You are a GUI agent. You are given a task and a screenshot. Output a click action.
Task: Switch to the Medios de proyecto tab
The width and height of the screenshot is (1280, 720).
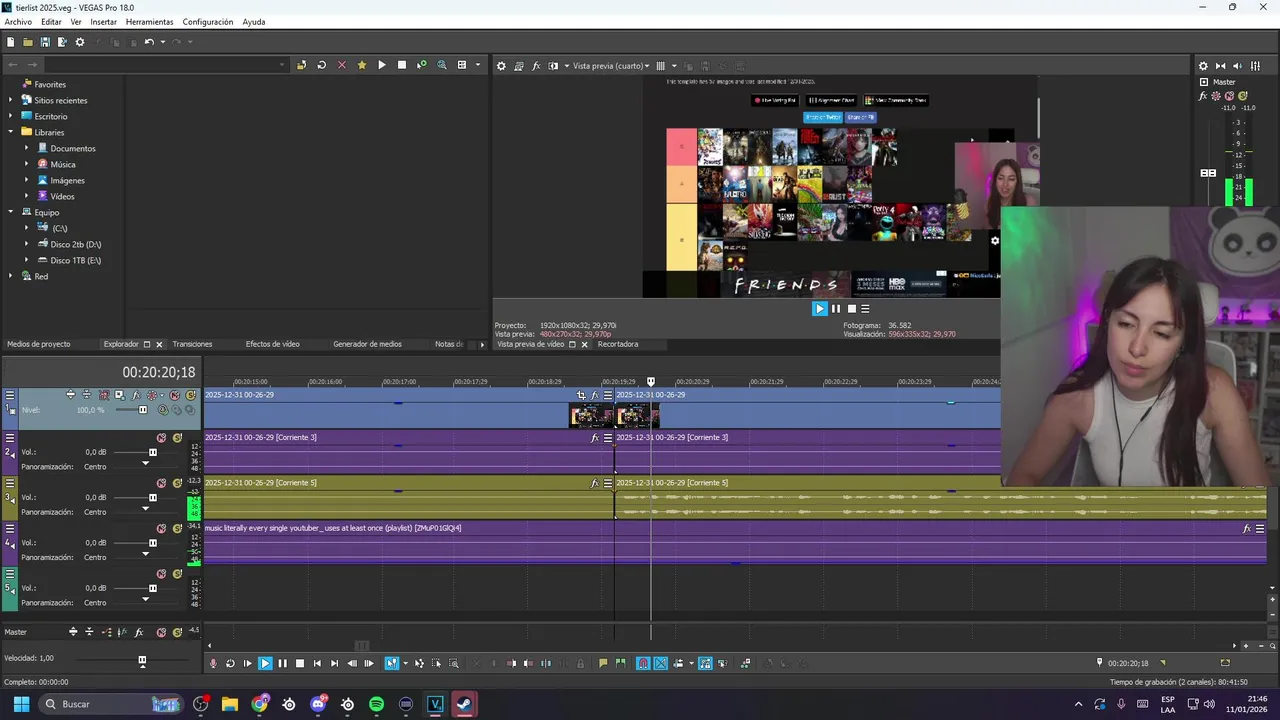click(39, 344)
